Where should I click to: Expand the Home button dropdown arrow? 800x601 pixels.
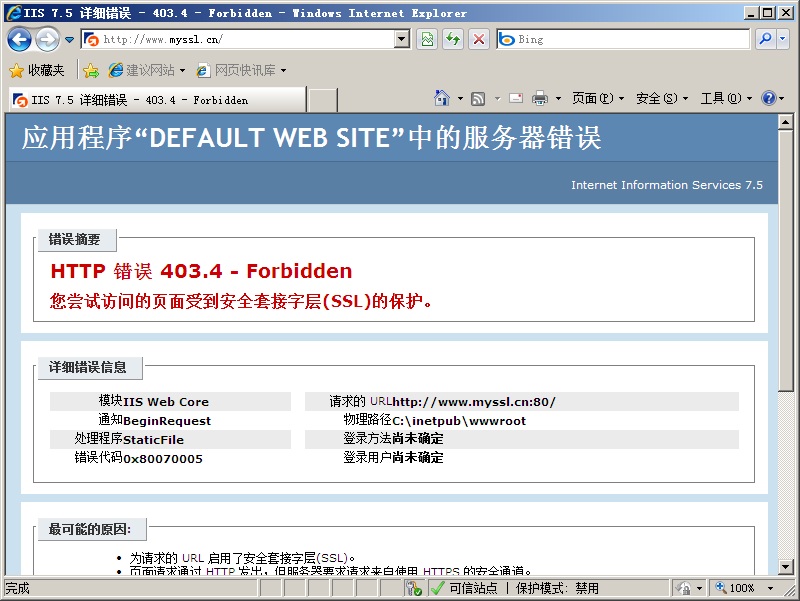coord(460,98)
